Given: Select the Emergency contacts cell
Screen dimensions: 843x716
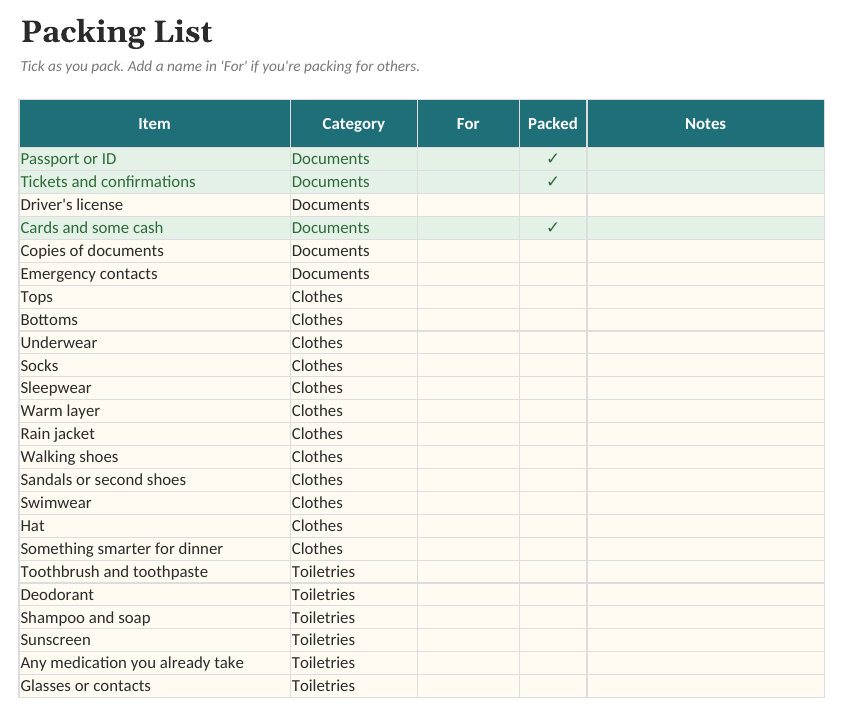Looking at the screenshot, I should pyautogui.click(x=155, y=274).
